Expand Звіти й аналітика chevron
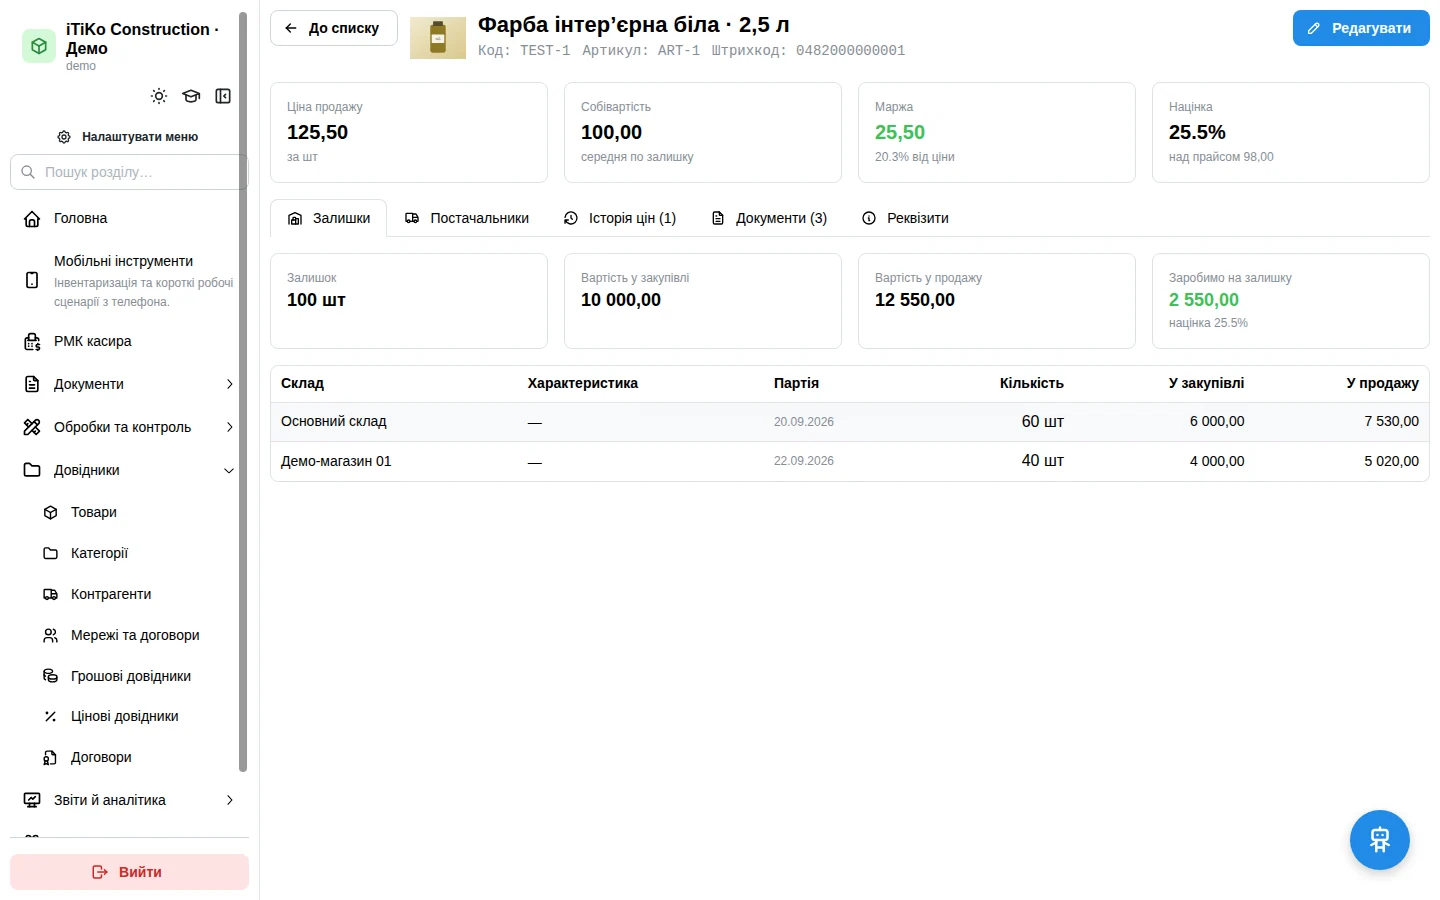Screen dimensions: 1440x900 [x=229, y=800]
